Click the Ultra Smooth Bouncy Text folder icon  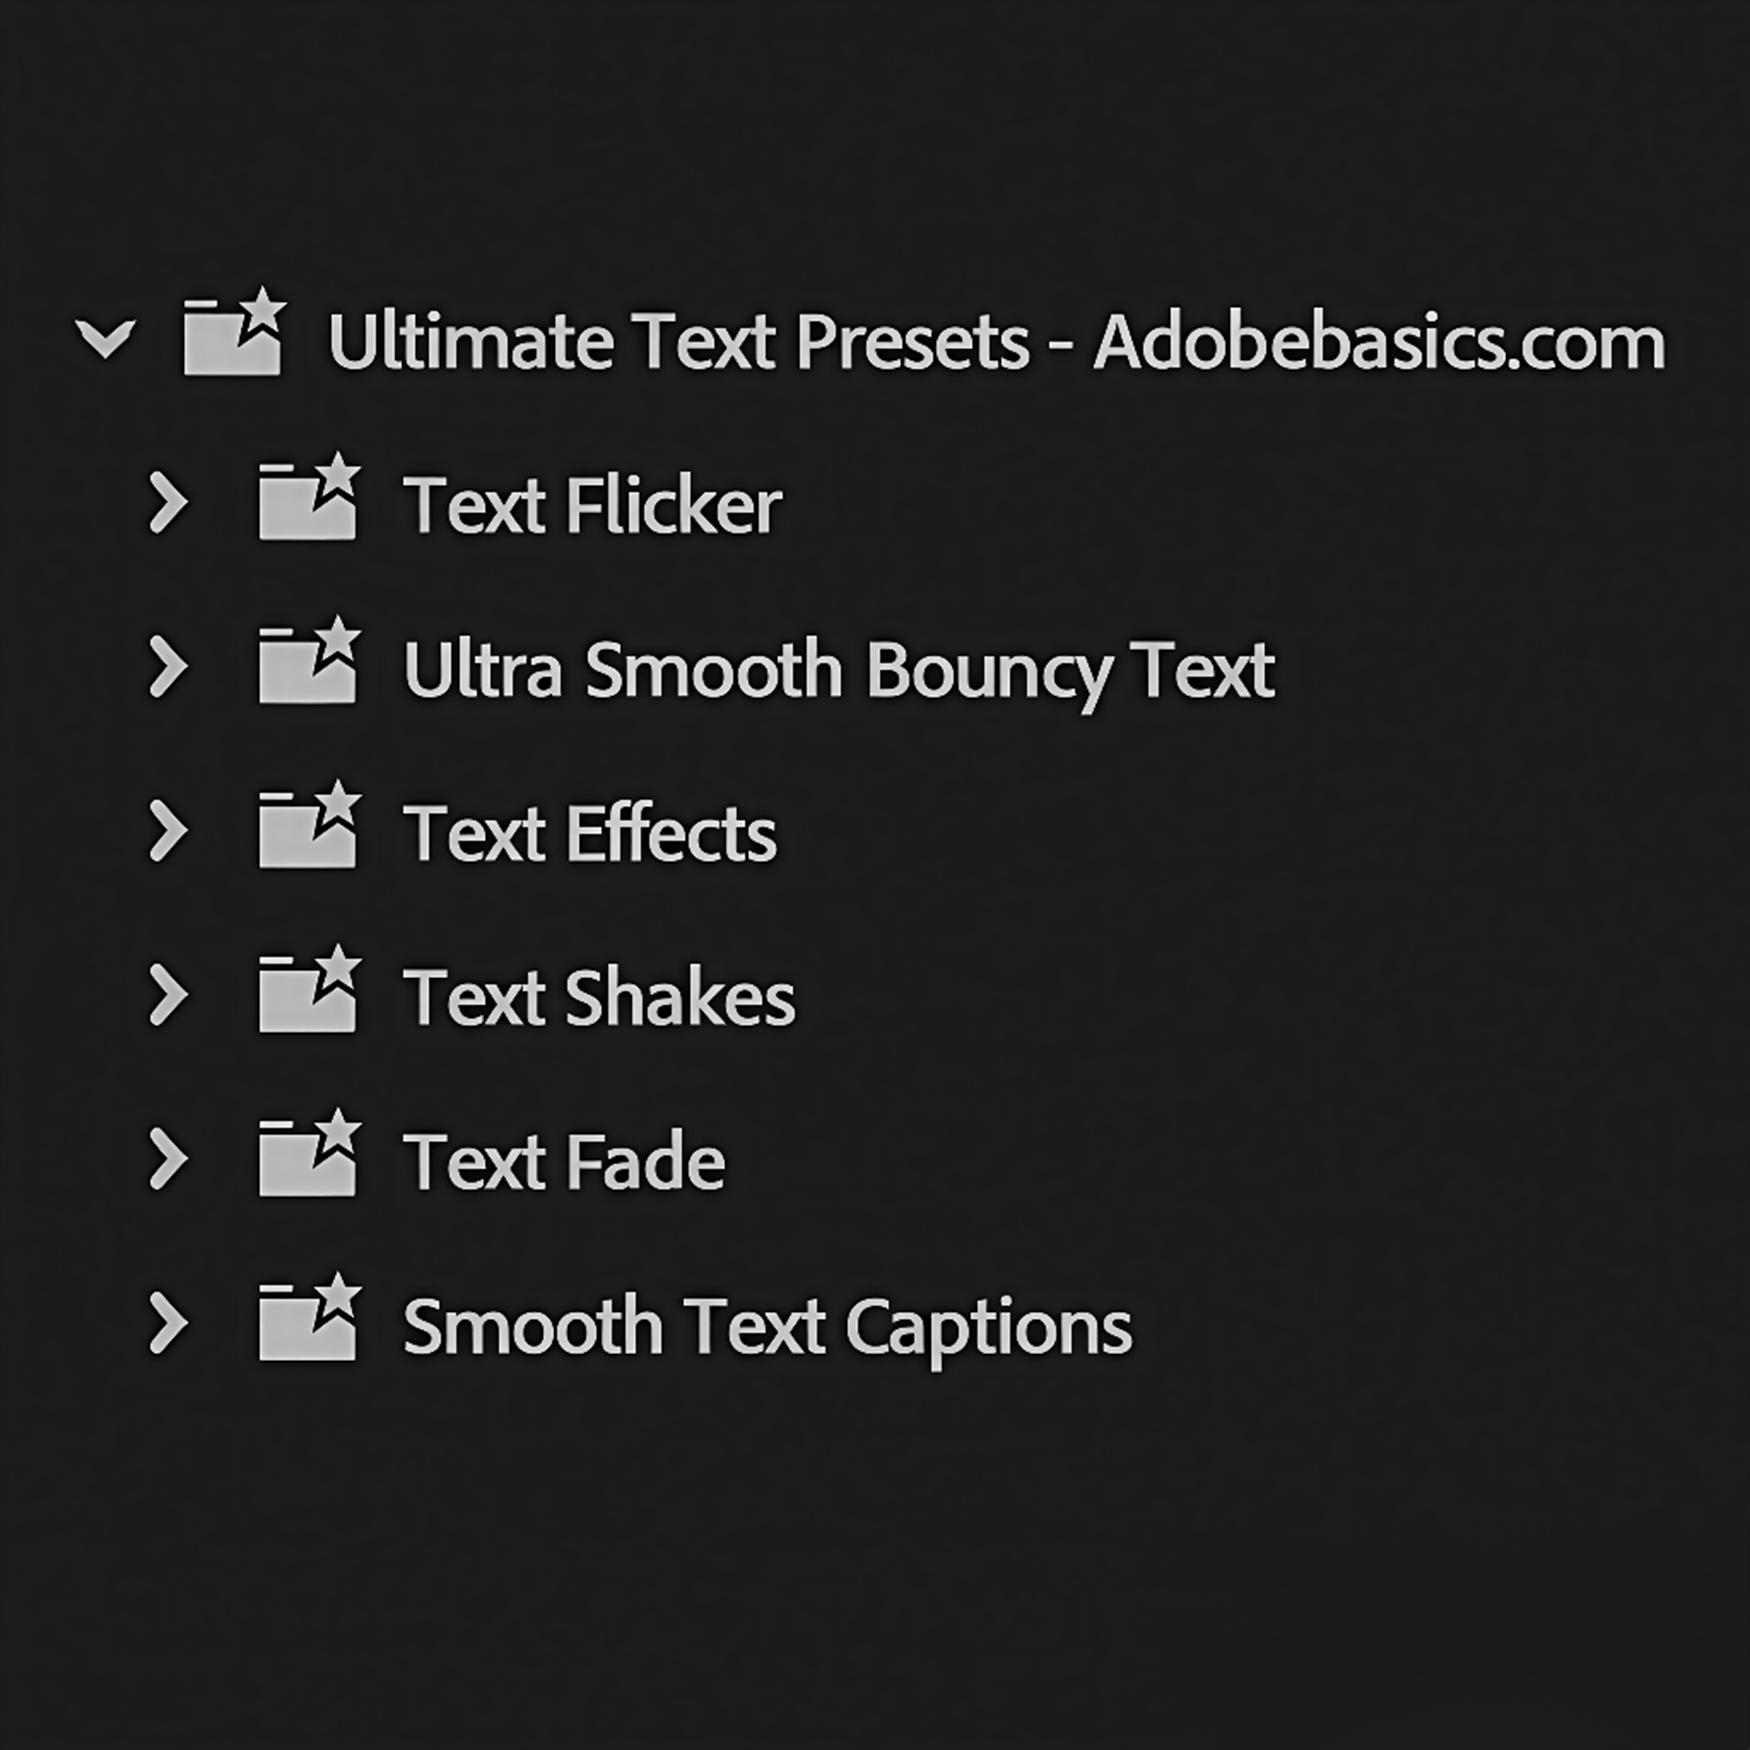[307, 668]
